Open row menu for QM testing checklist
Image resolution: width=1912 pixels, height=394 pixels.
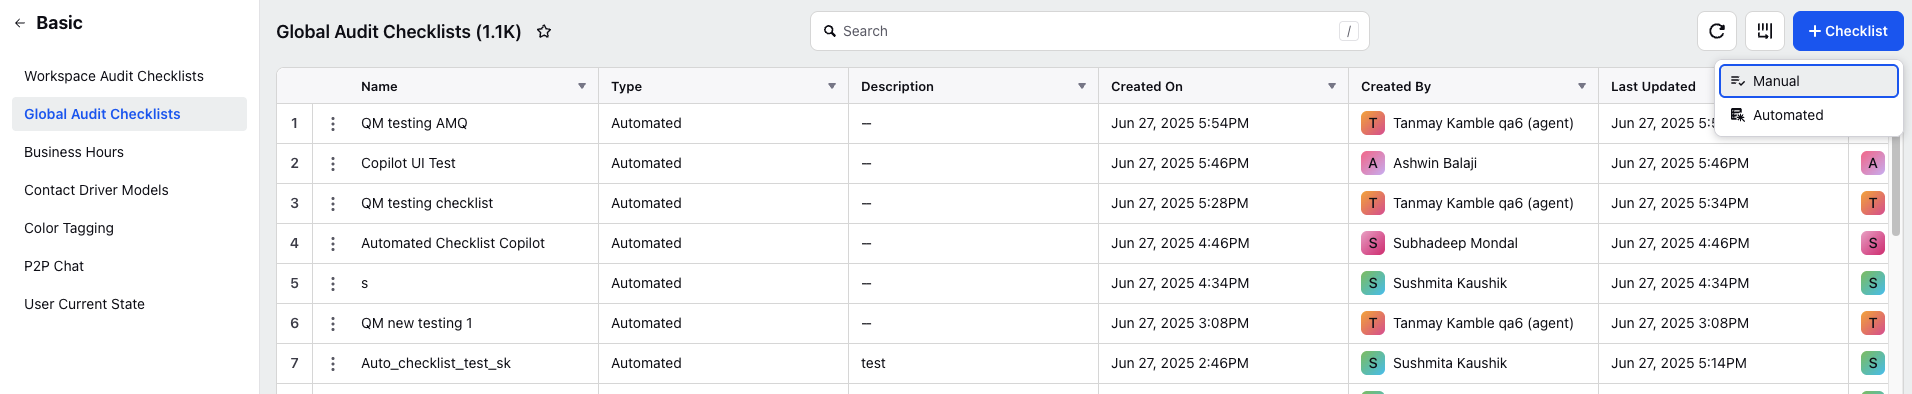coord(333,204)
